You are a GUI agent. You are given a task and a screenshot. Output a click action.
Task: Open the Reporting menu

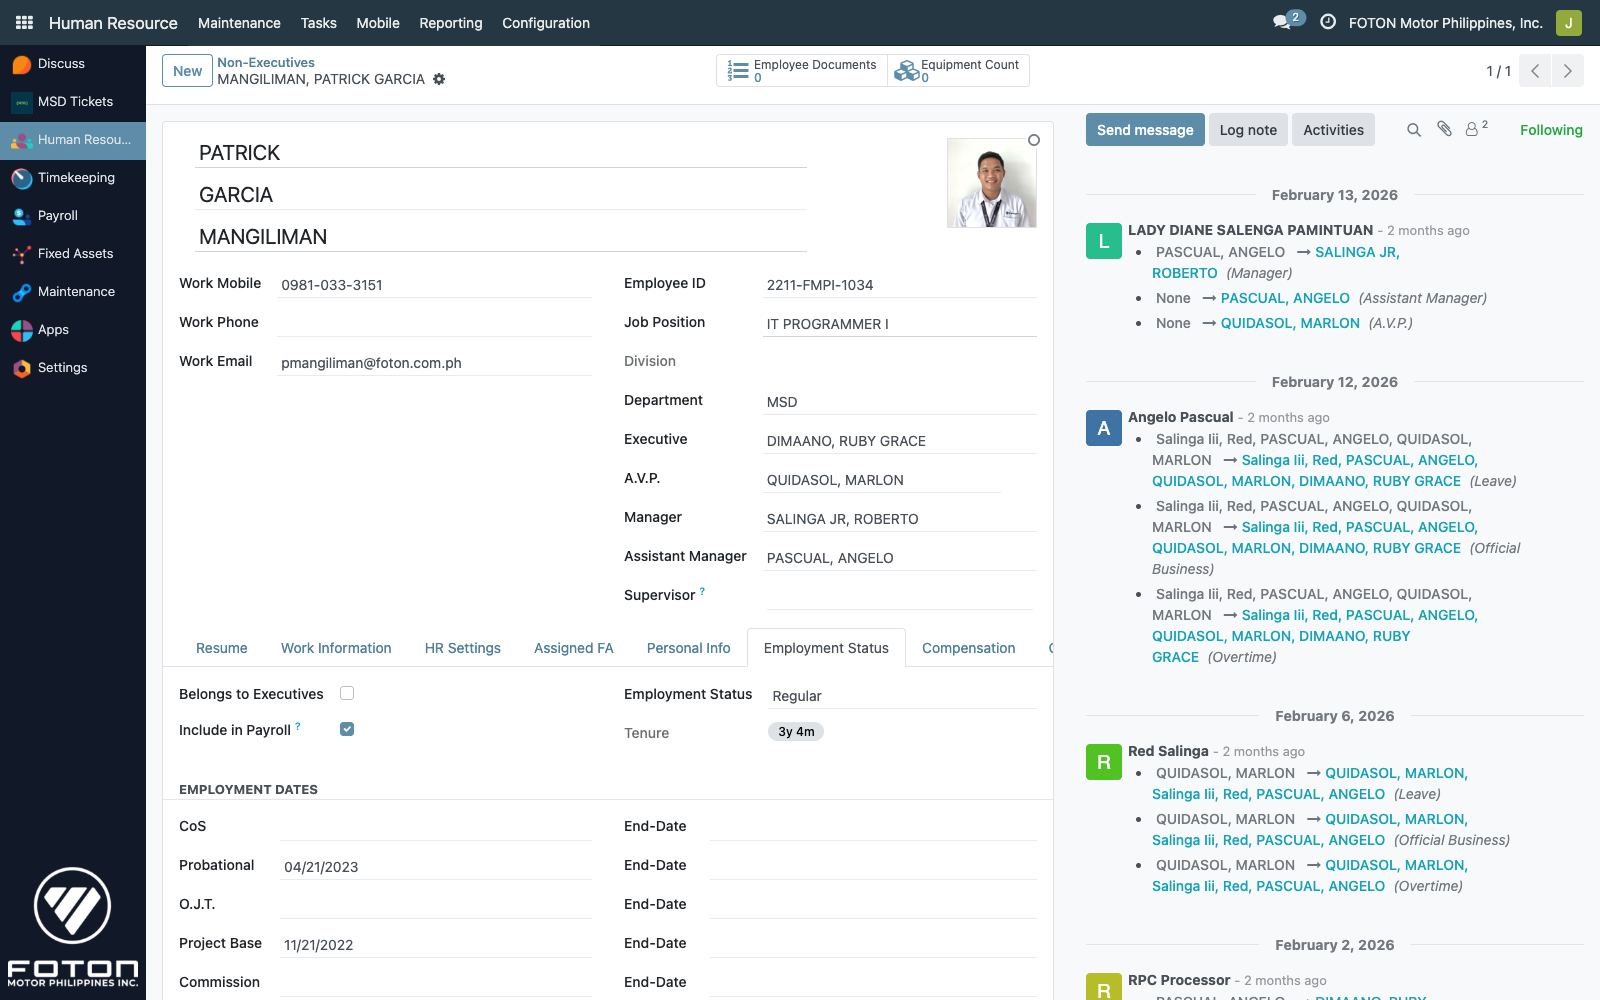click(451, 23)
